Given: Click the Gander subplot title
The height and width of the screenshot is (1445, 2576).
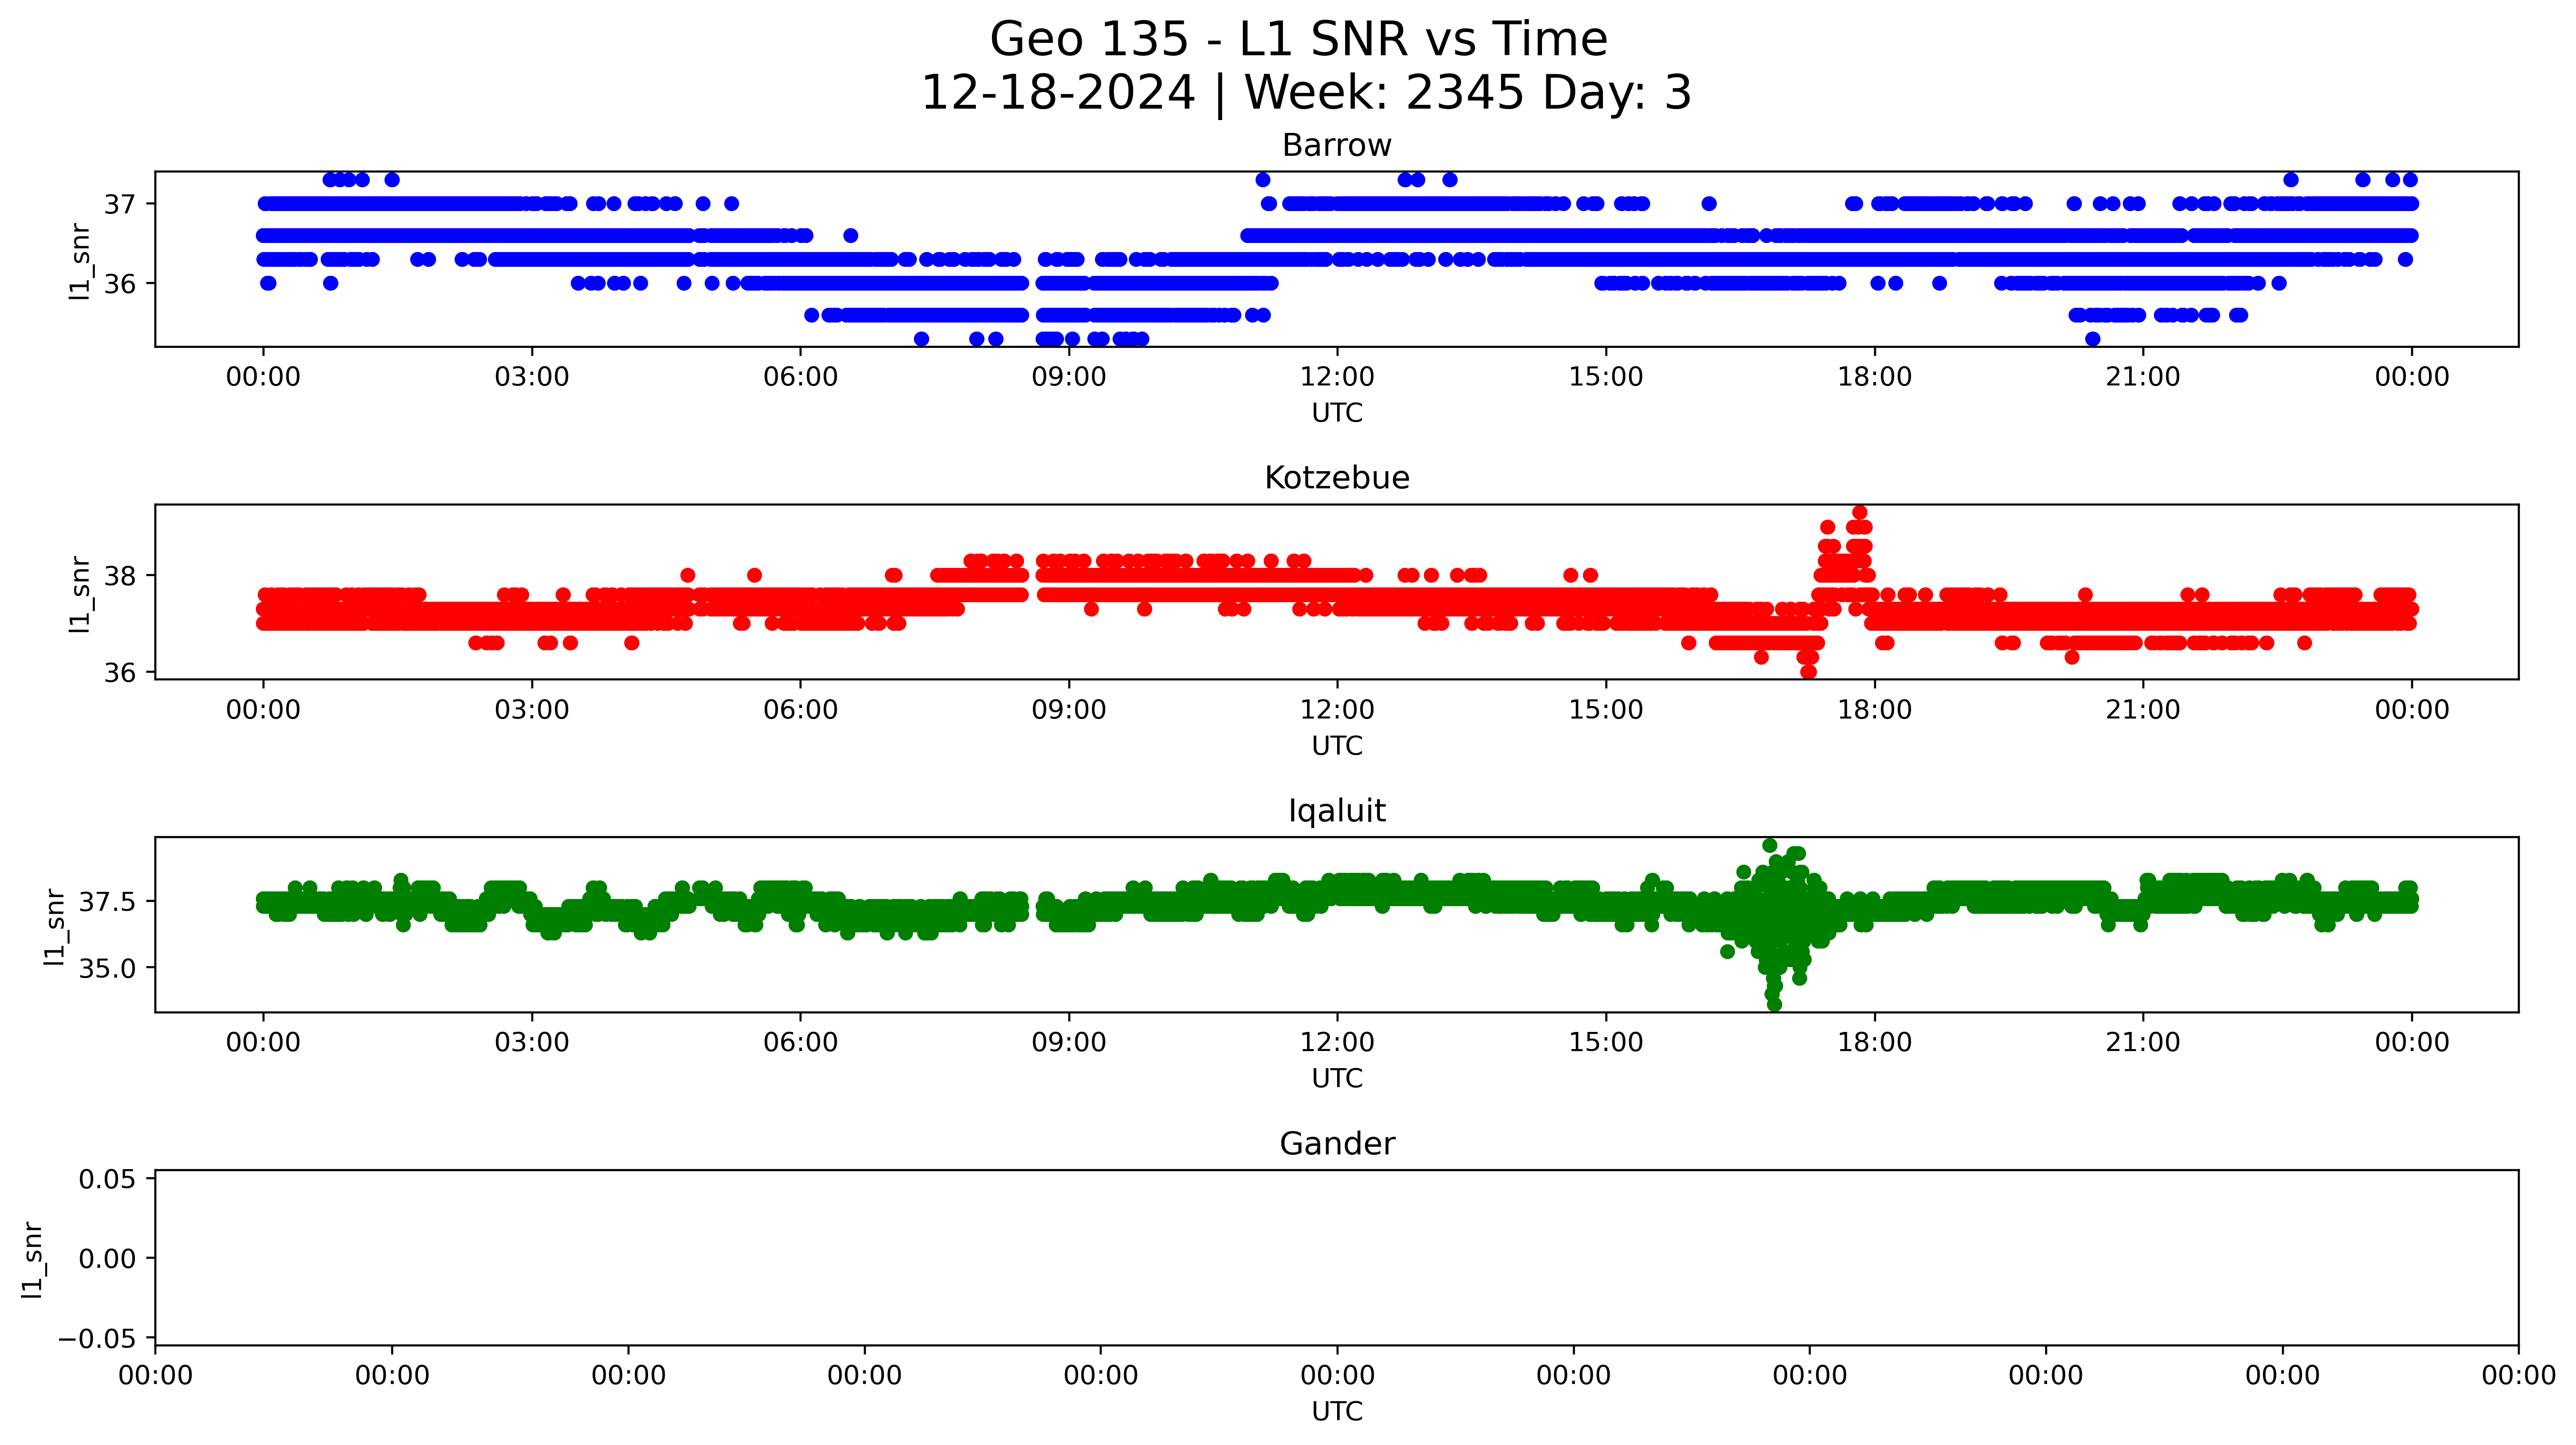Looking at the screenshot, I should point(1336,1144).
